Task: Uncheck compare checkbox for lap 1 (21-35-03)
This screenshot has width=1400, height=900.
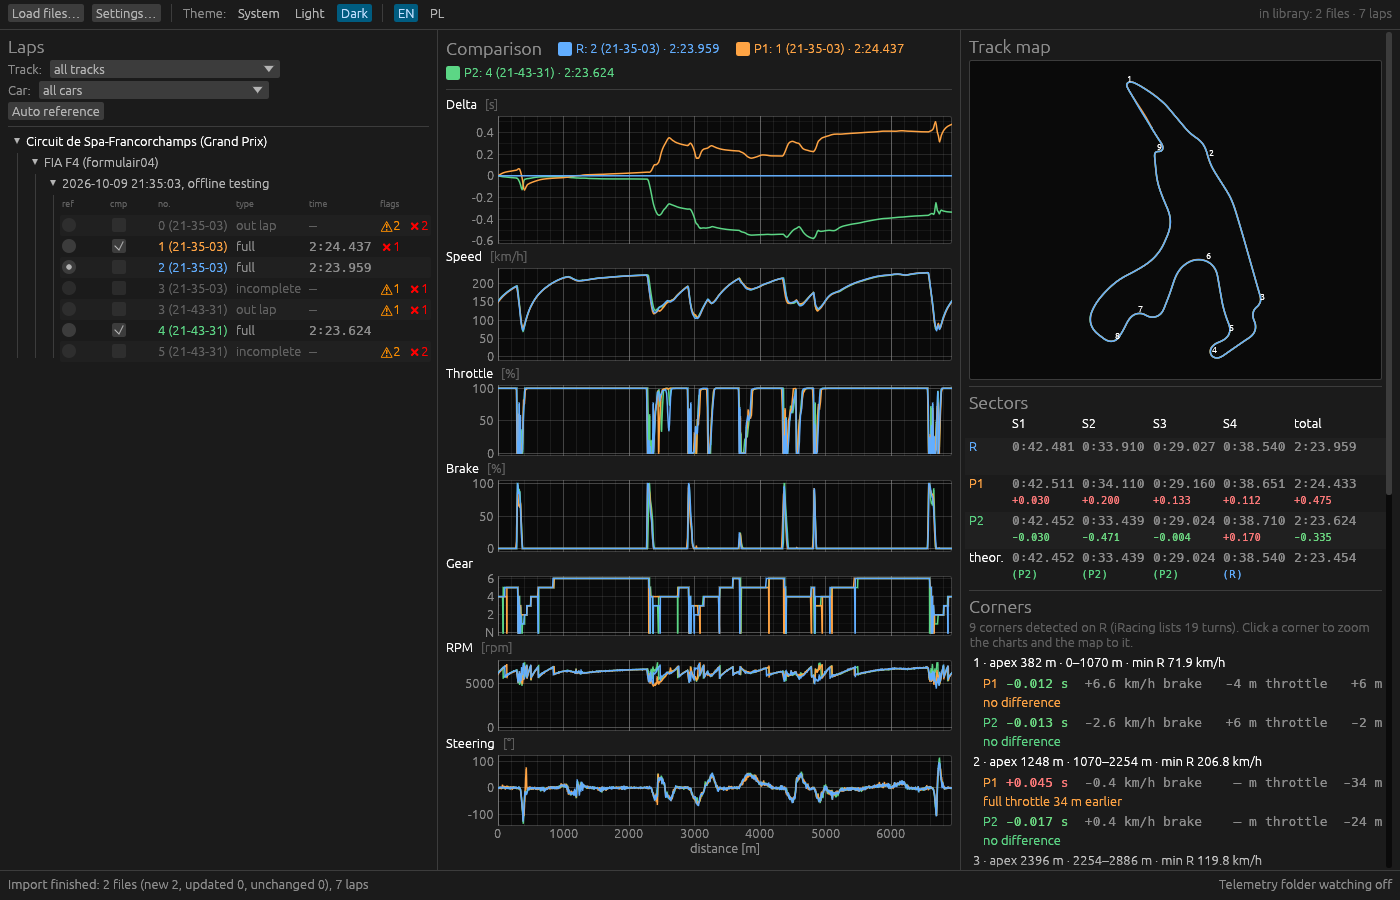Action: click(119, 246)
